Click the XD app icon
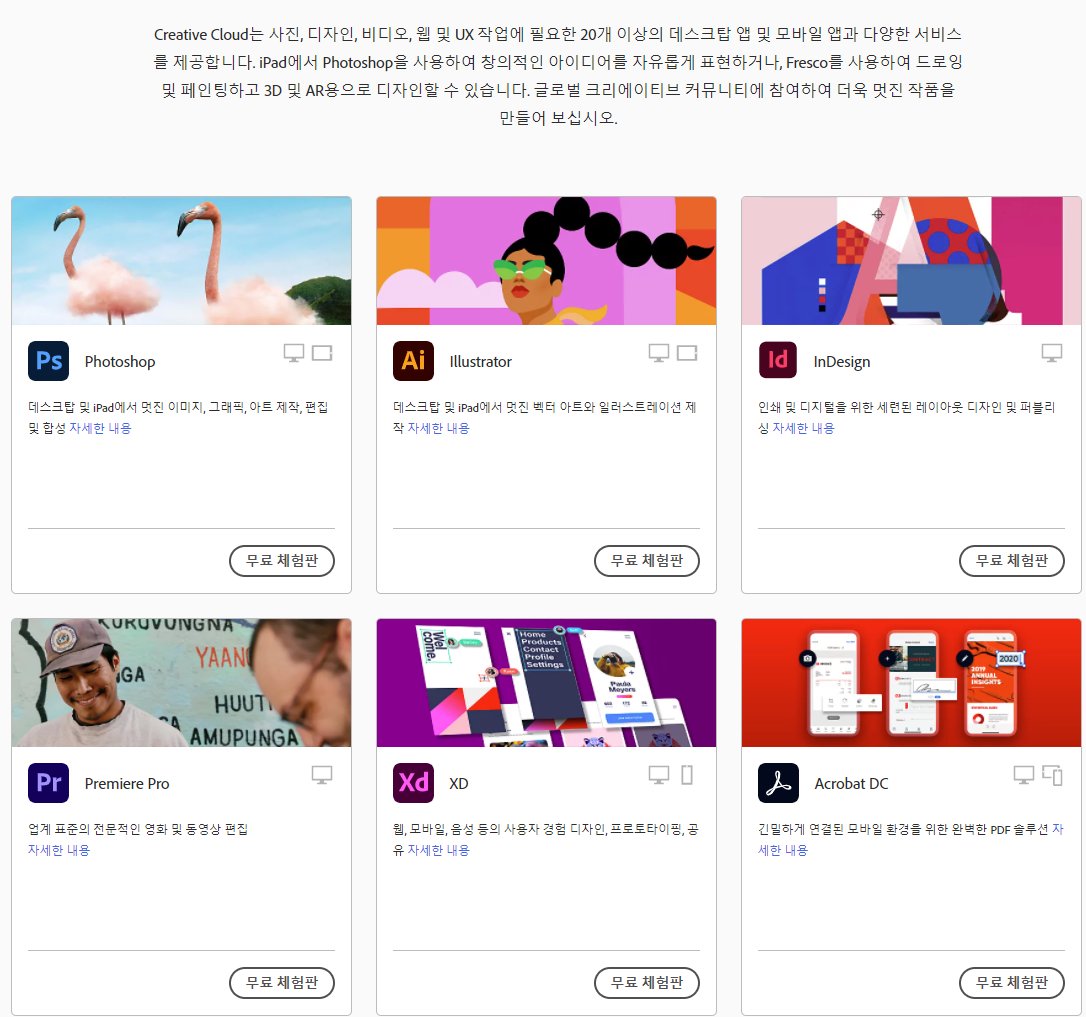The width and height of the screenshot is (1086, 1017). pos(413,783)
